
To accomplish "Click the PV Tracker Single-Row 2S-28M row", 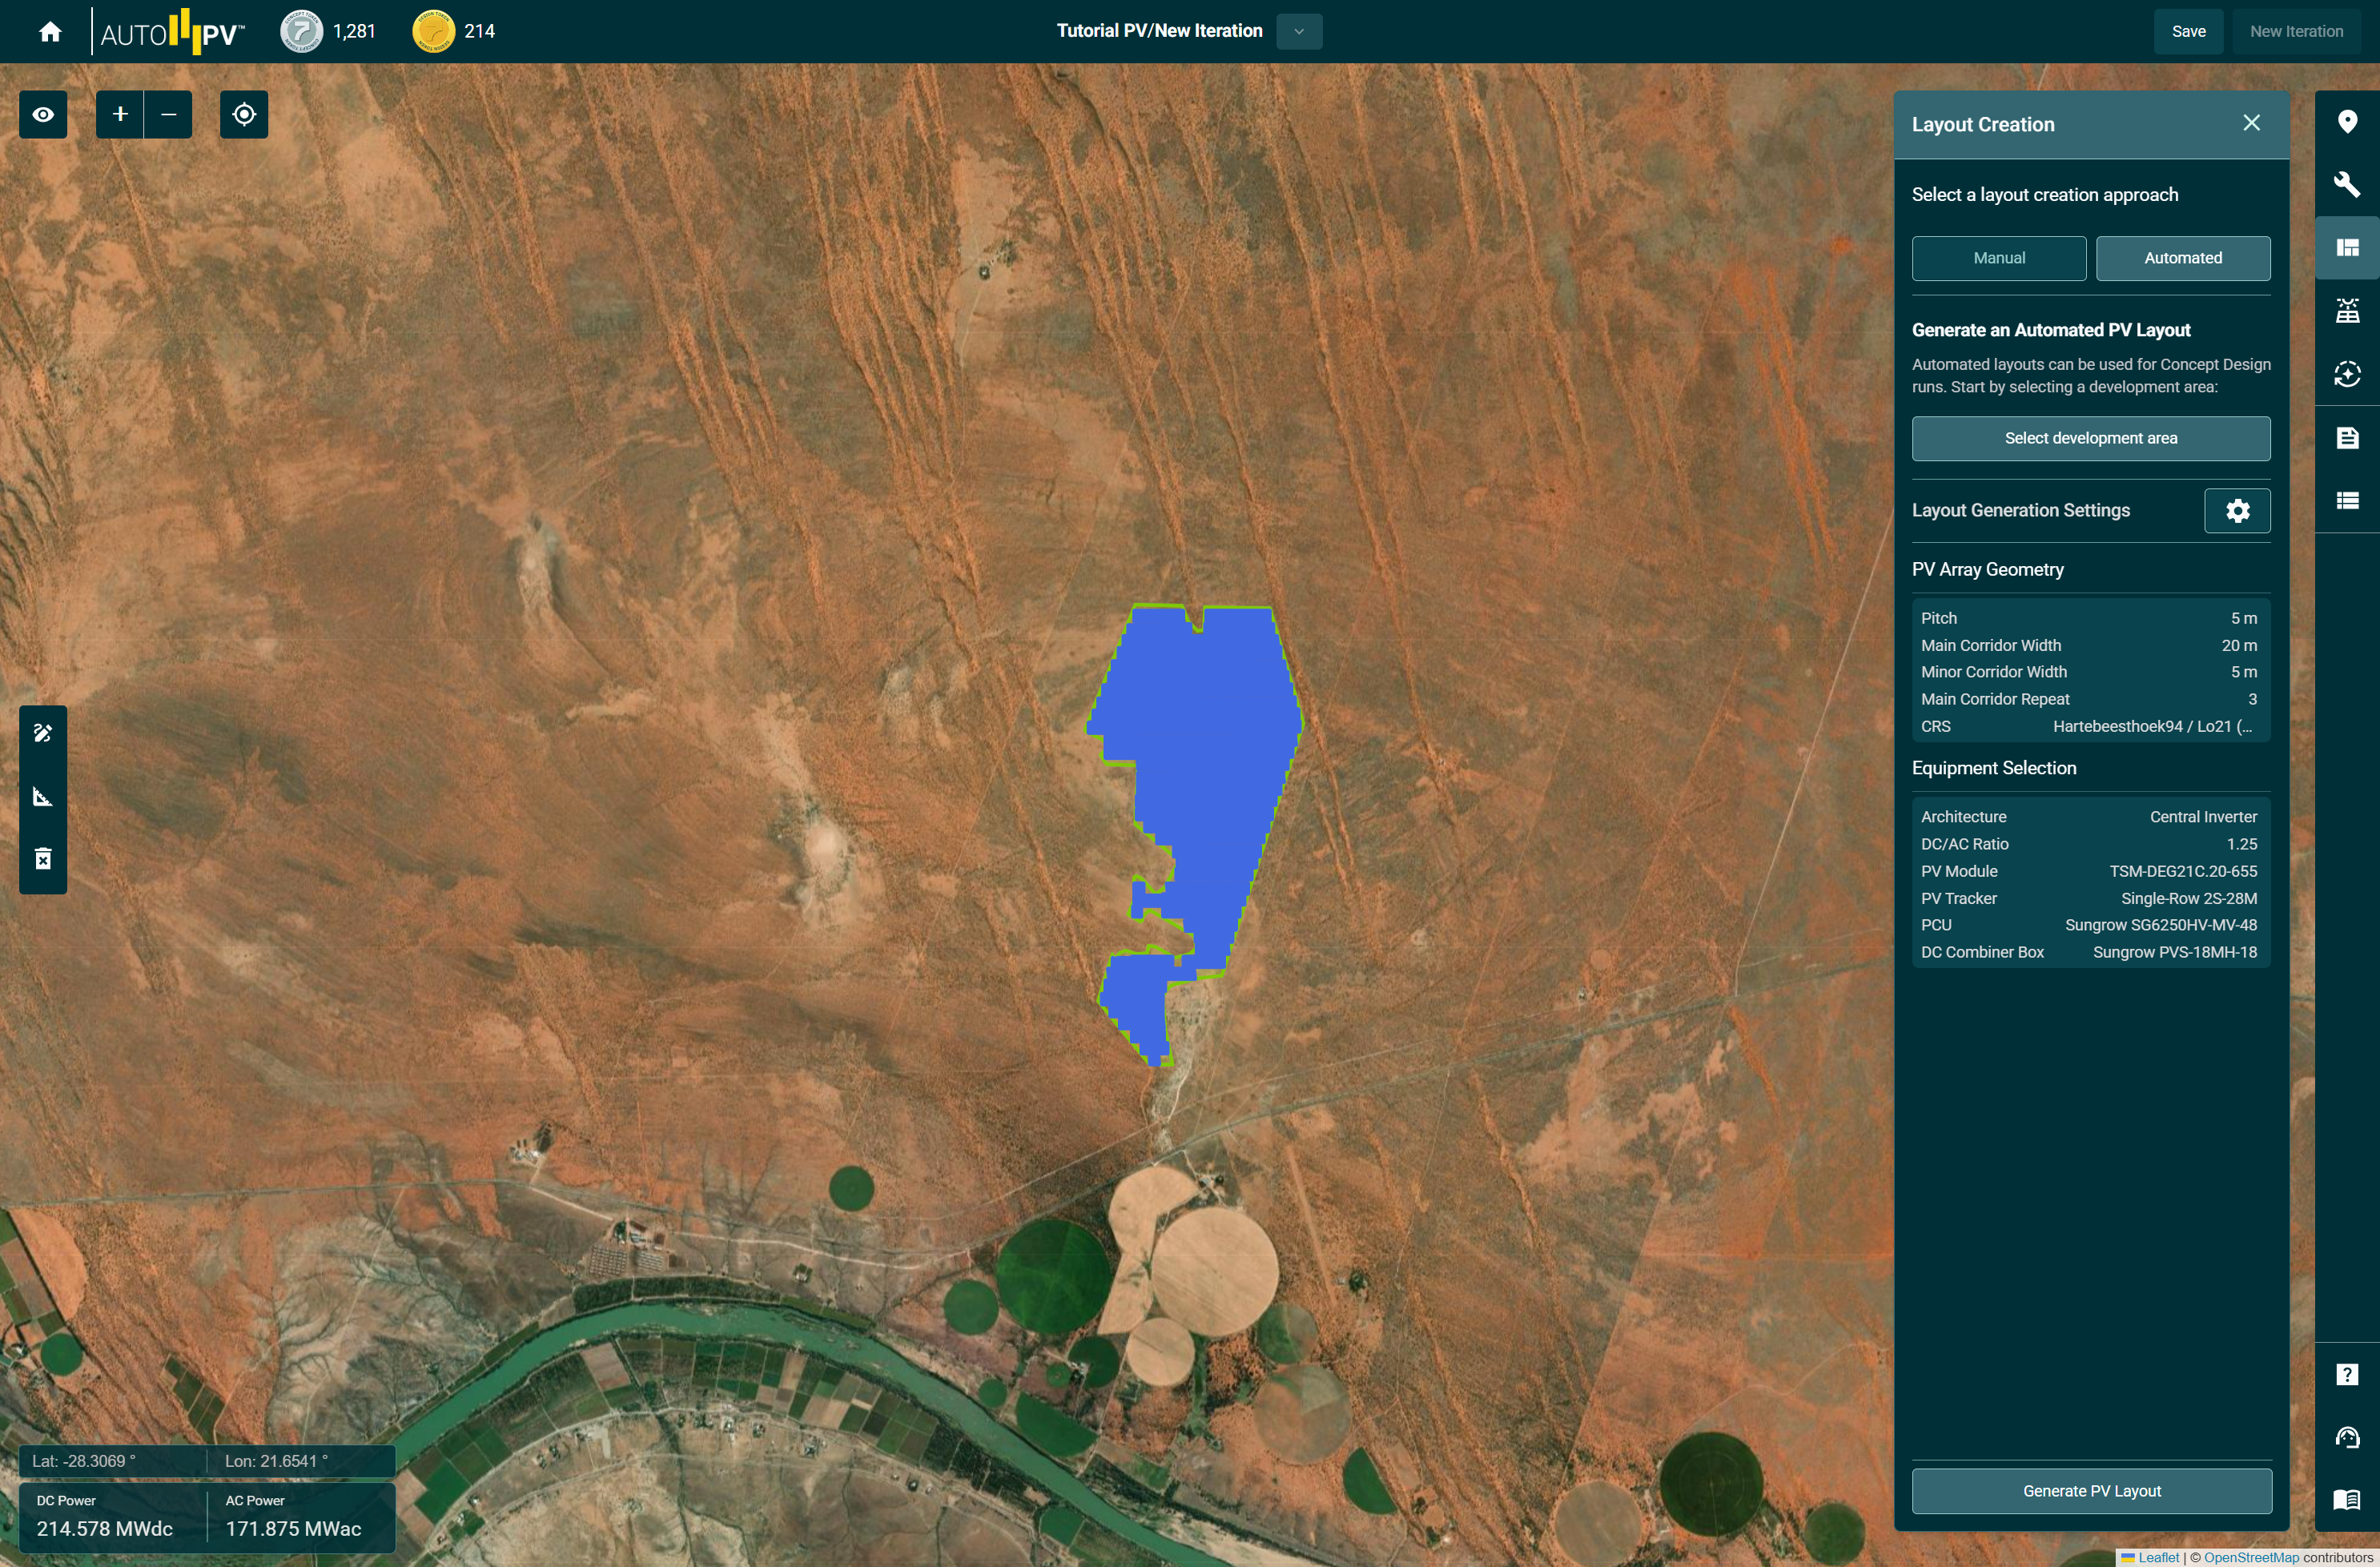I will click(2089, 899).
